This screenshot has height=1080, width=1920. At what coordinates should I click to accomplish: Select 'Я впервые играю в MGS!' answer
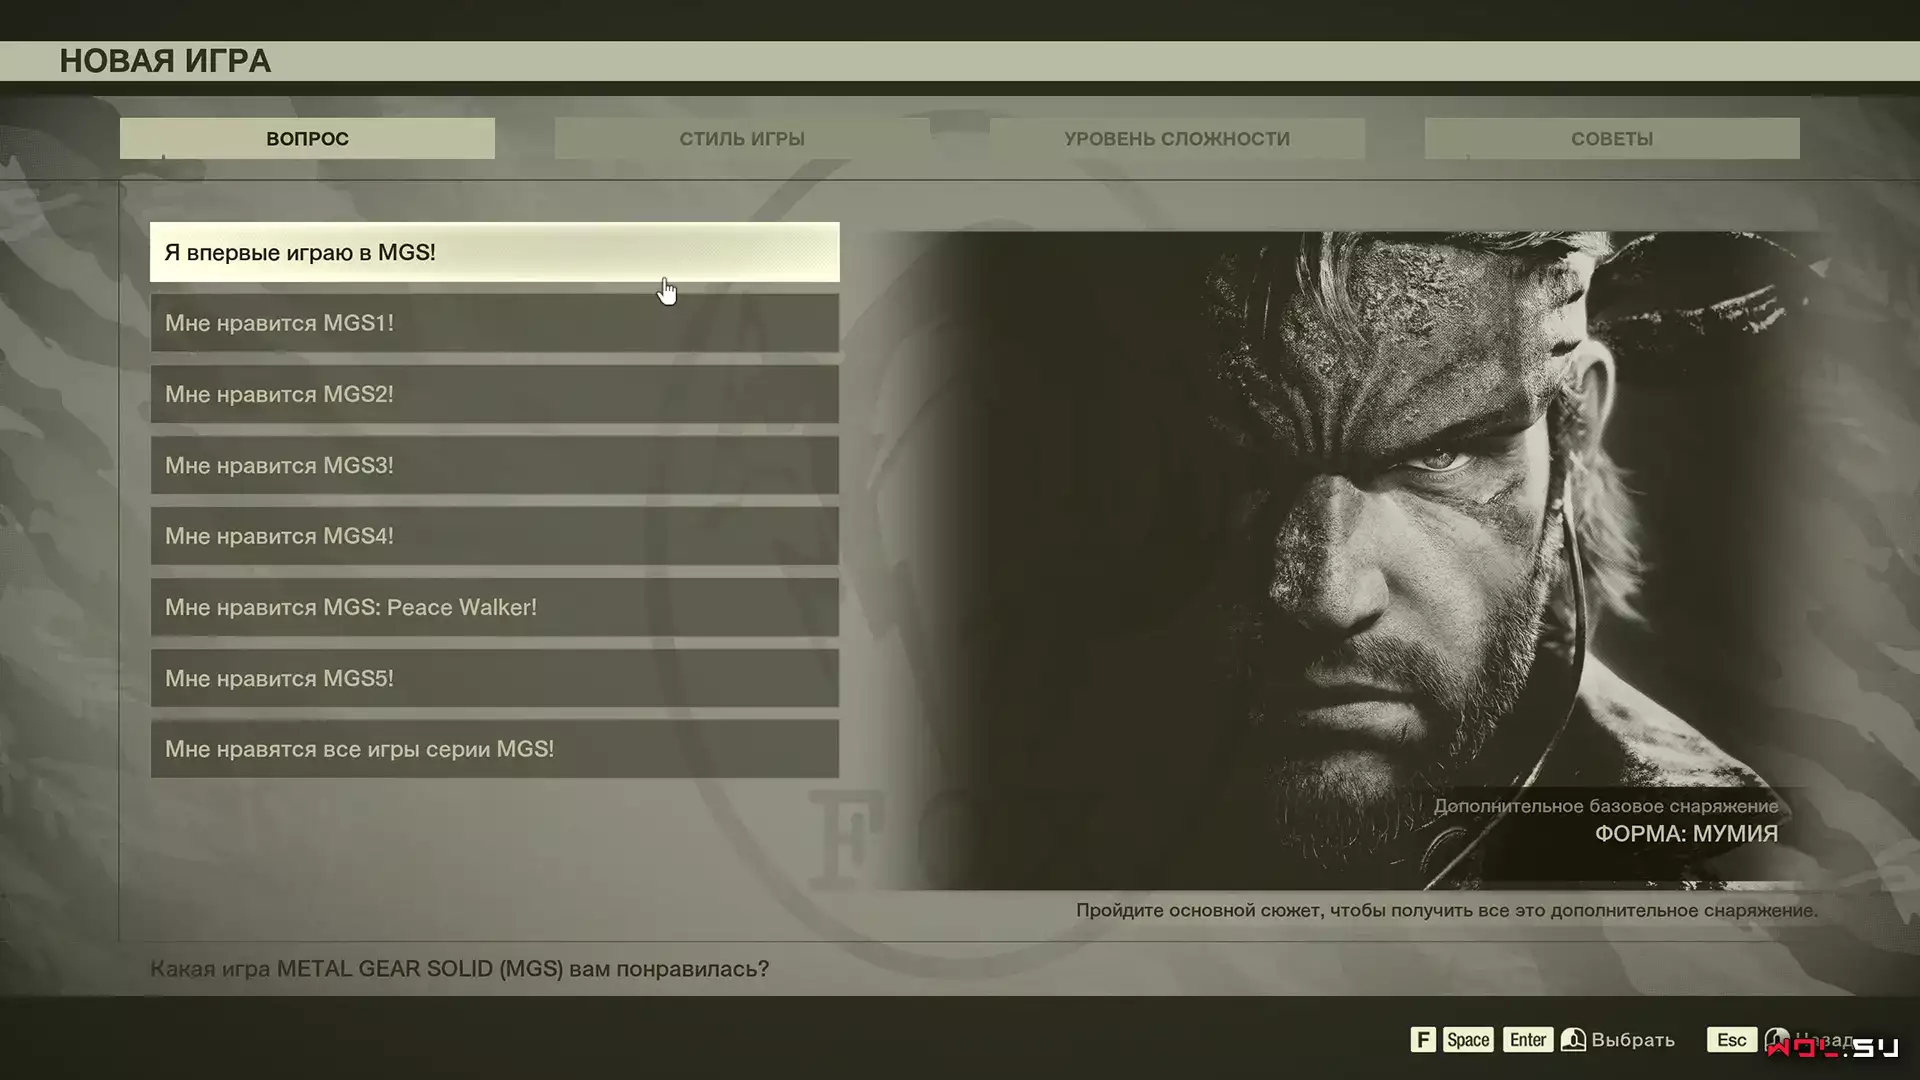pyautogui.click(x=495, y=252)
